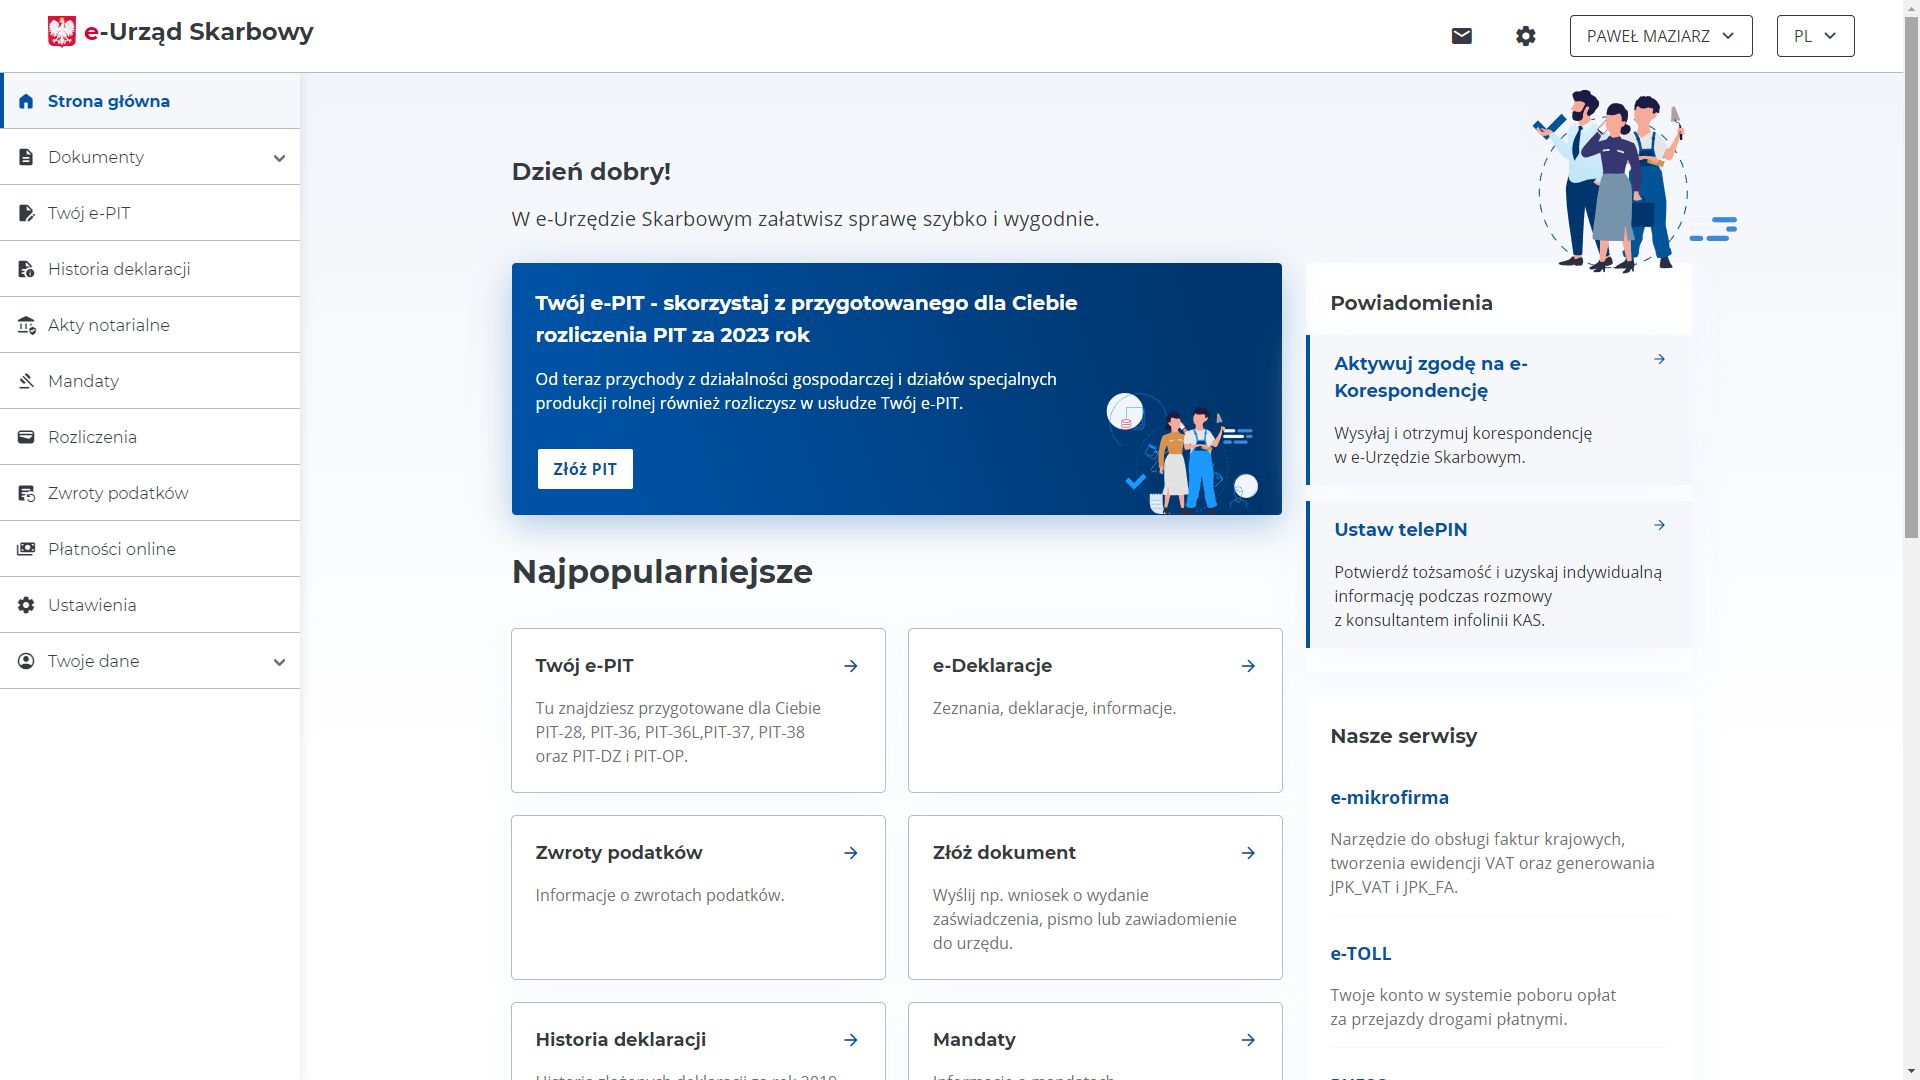Image resolution: width=1920 pixels, height=1080 pixels.
Task: Click the icon beside Zwroty podatków in sidebar
Action: point(26,493)
